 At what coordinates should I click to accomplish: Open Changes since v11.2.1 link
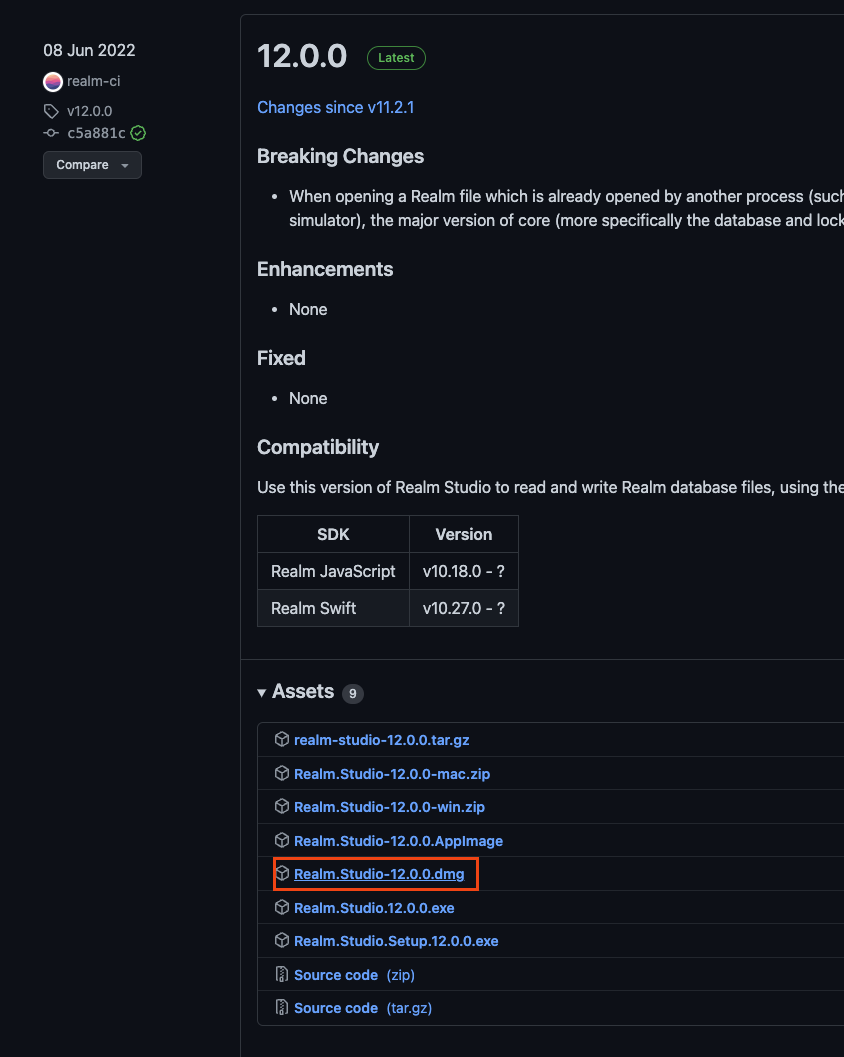tap(336, 108)
